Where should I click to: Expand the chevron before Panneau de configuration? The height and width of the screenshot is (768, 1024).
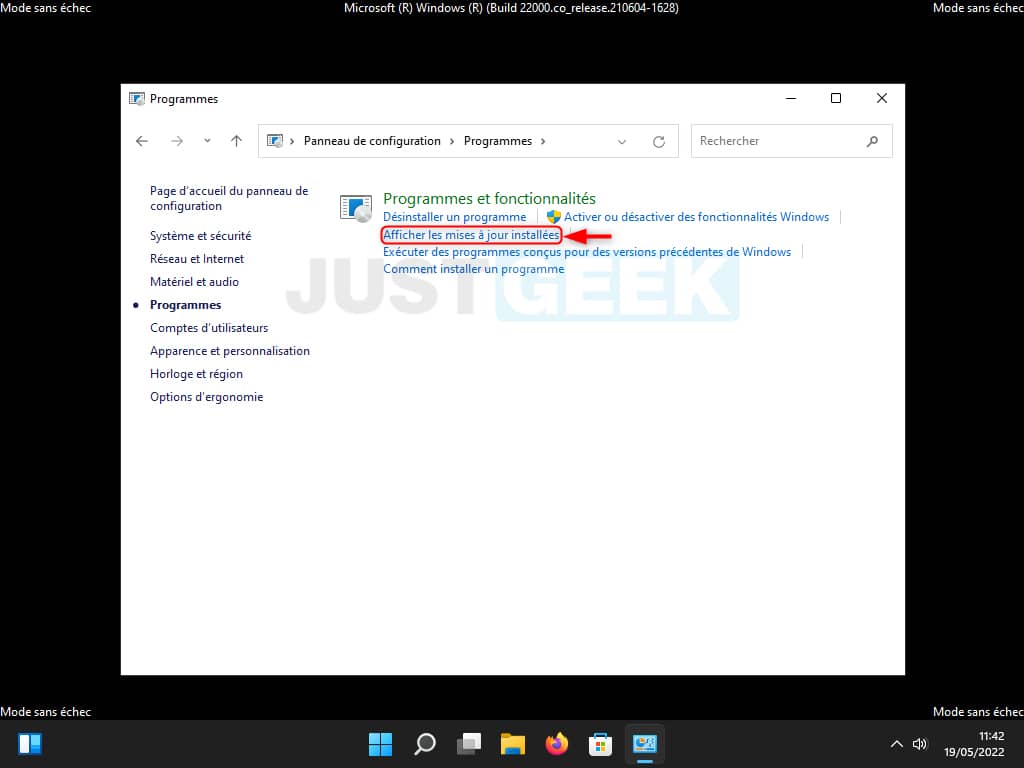pyautogui.click(x=292, y=141)
